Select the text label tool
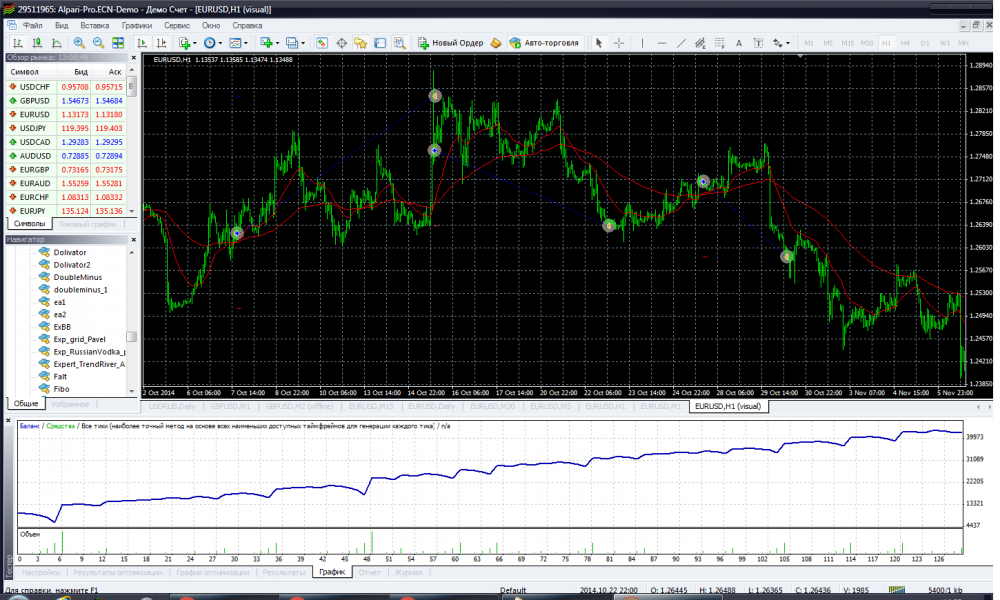The image size is (1000, 600). point(758,43)
